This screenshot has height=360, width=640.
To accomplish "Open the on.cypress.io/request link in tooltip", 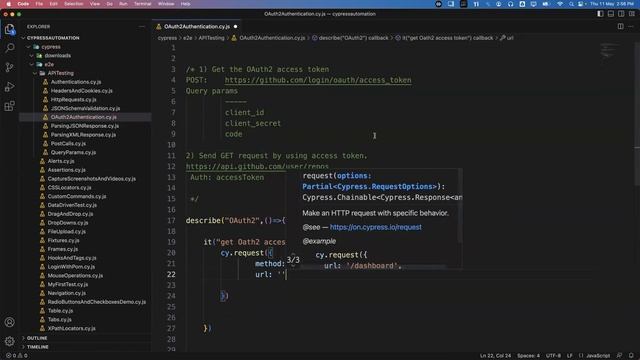I will click(376, 227).
